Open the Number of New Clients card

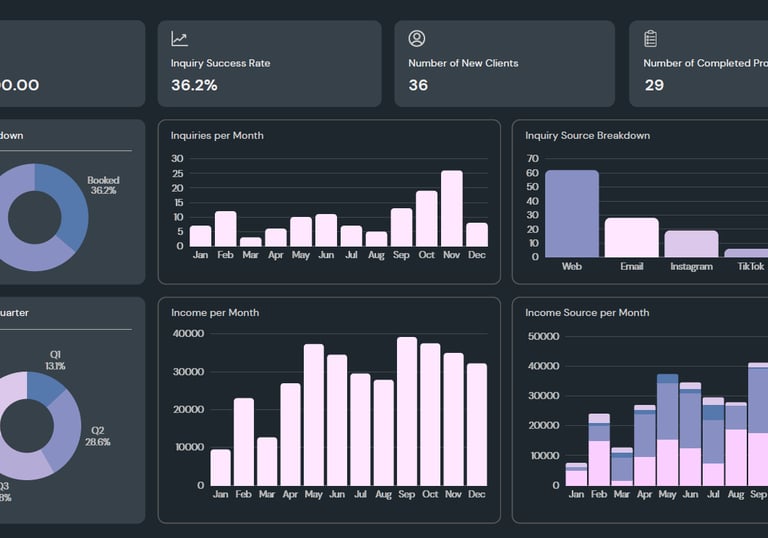point(504,64)
